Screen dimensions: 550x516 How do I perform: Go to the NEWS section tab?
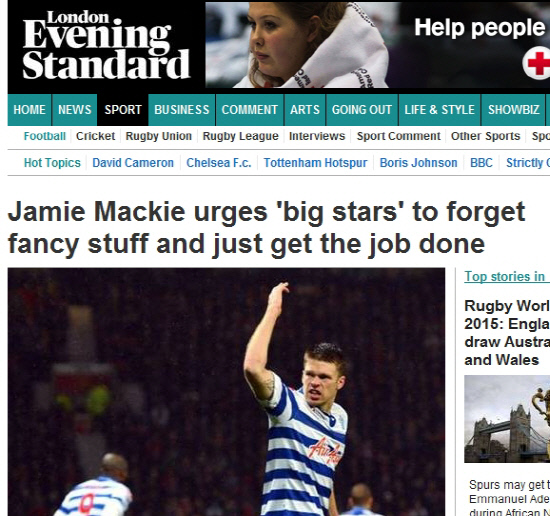(x=74, y=110)
